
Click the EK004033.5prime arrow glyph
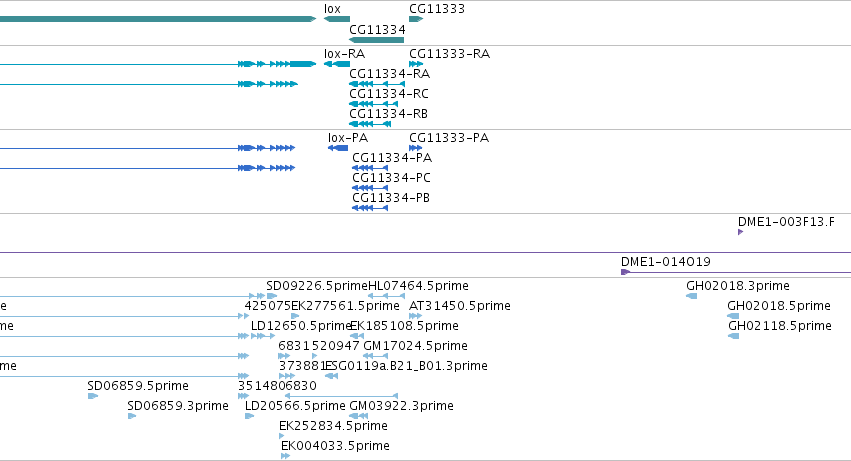point(285,456)
